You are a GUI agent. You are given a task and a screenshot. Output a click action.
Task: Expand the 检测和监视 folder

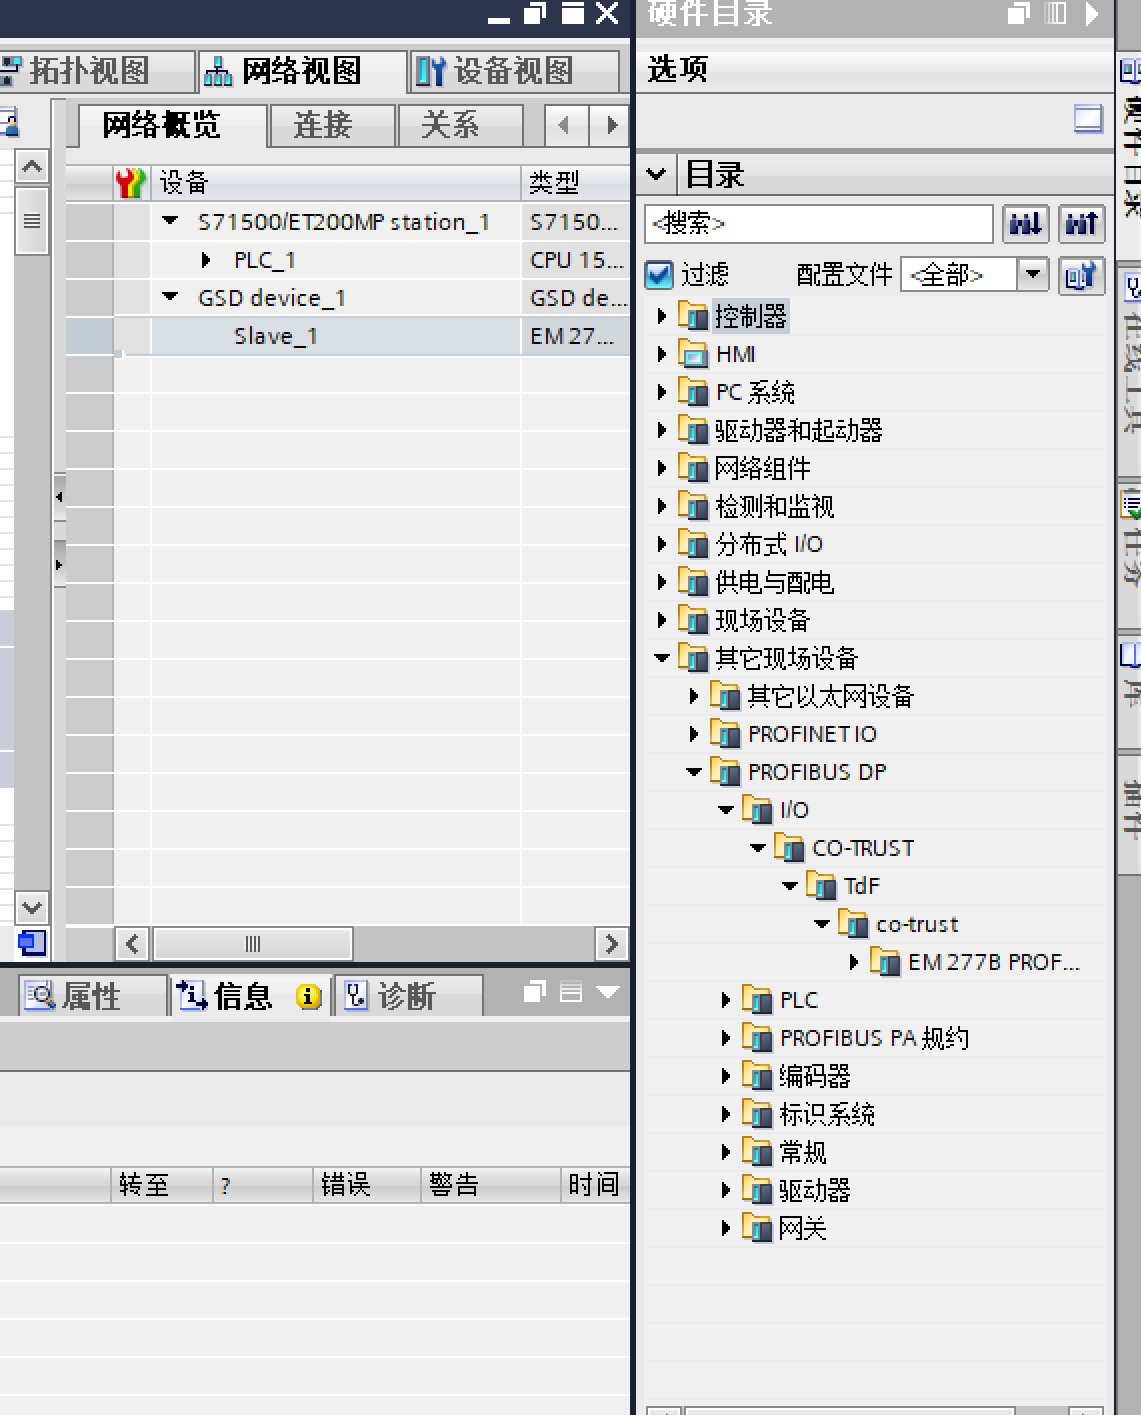pyautogui.click(x=661, y=506)
